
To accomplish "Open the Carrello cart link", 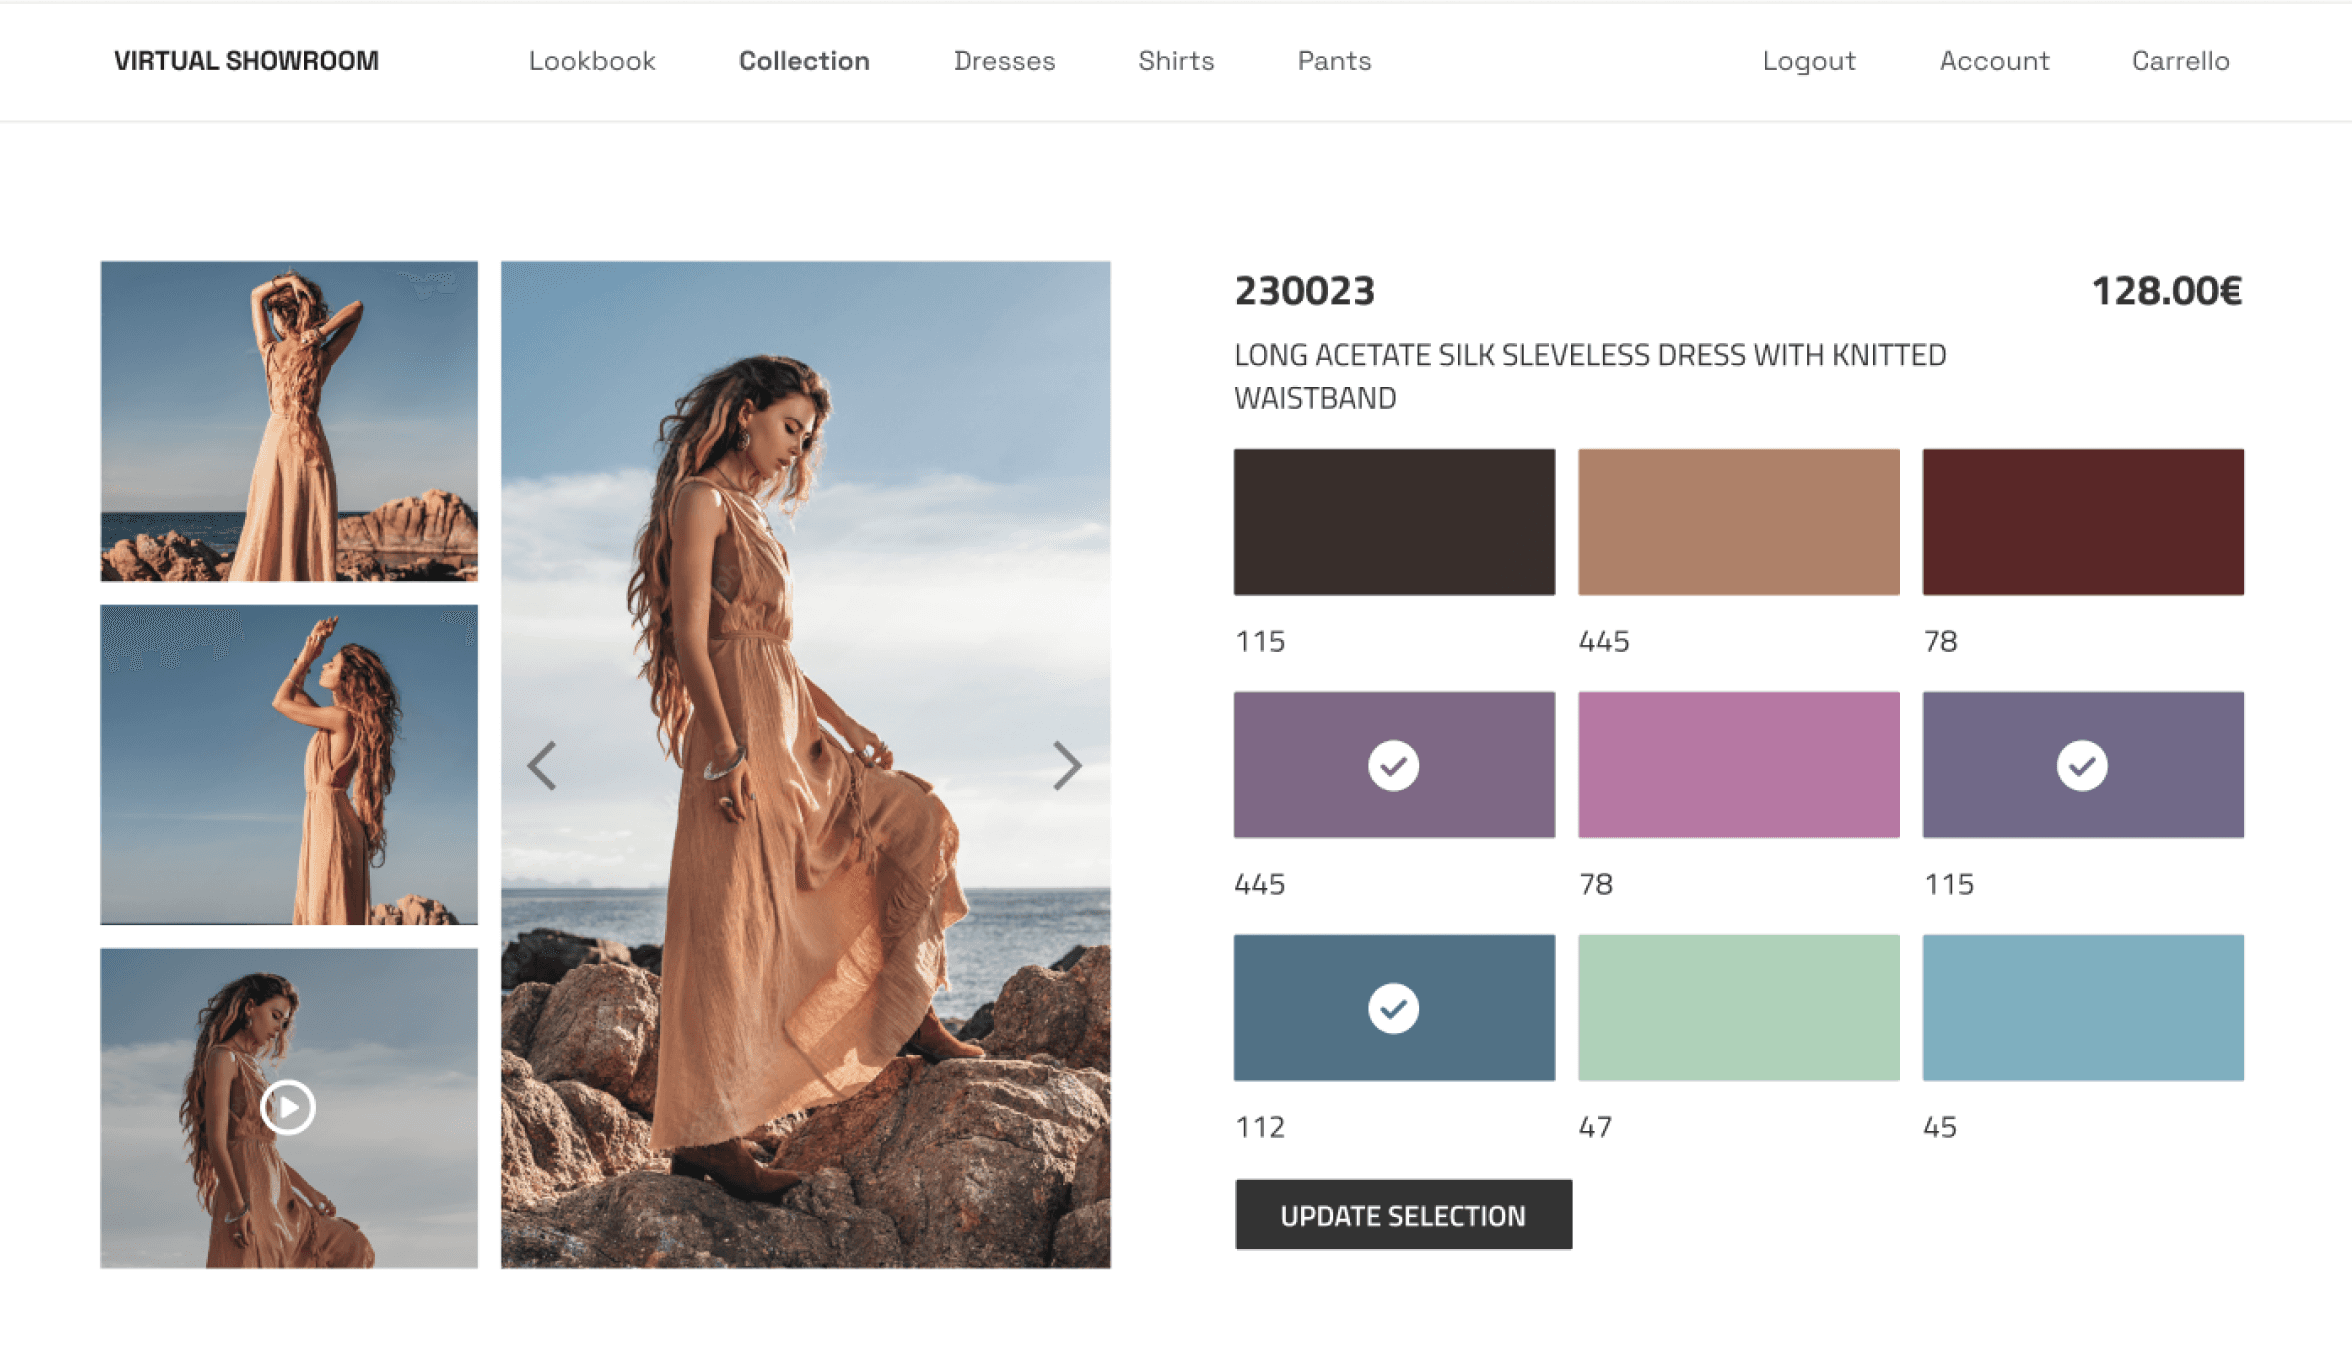I will coord(2180,61).
